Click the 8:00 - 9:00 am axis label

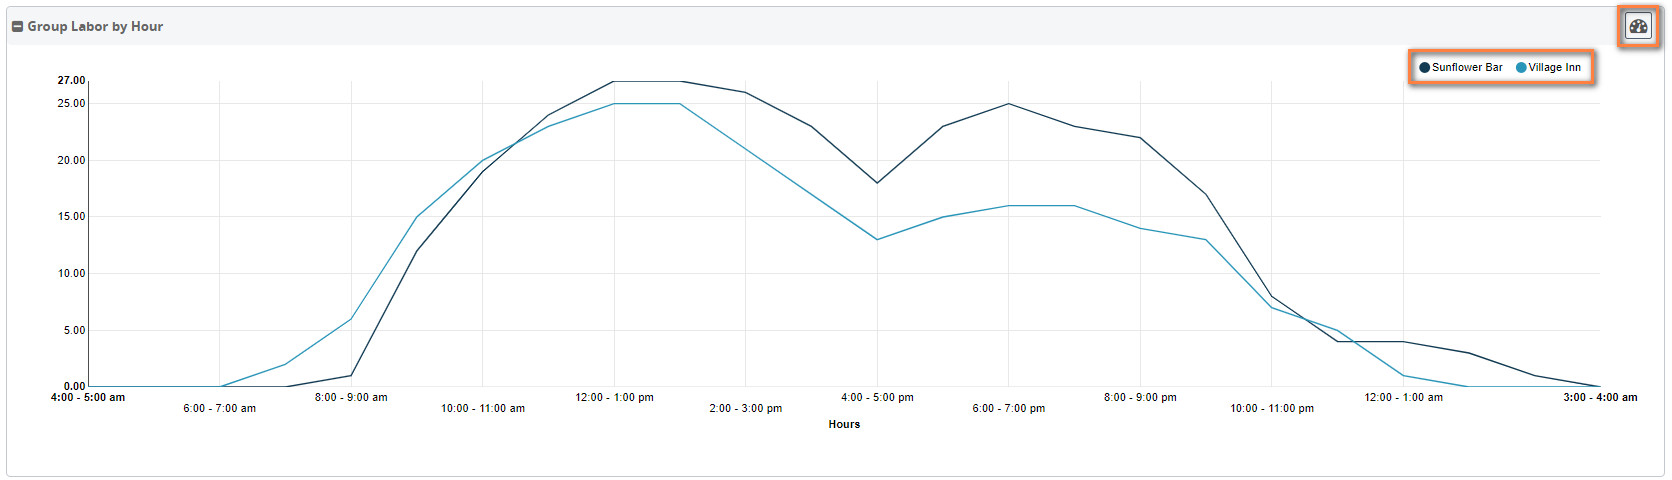point(351,398)
